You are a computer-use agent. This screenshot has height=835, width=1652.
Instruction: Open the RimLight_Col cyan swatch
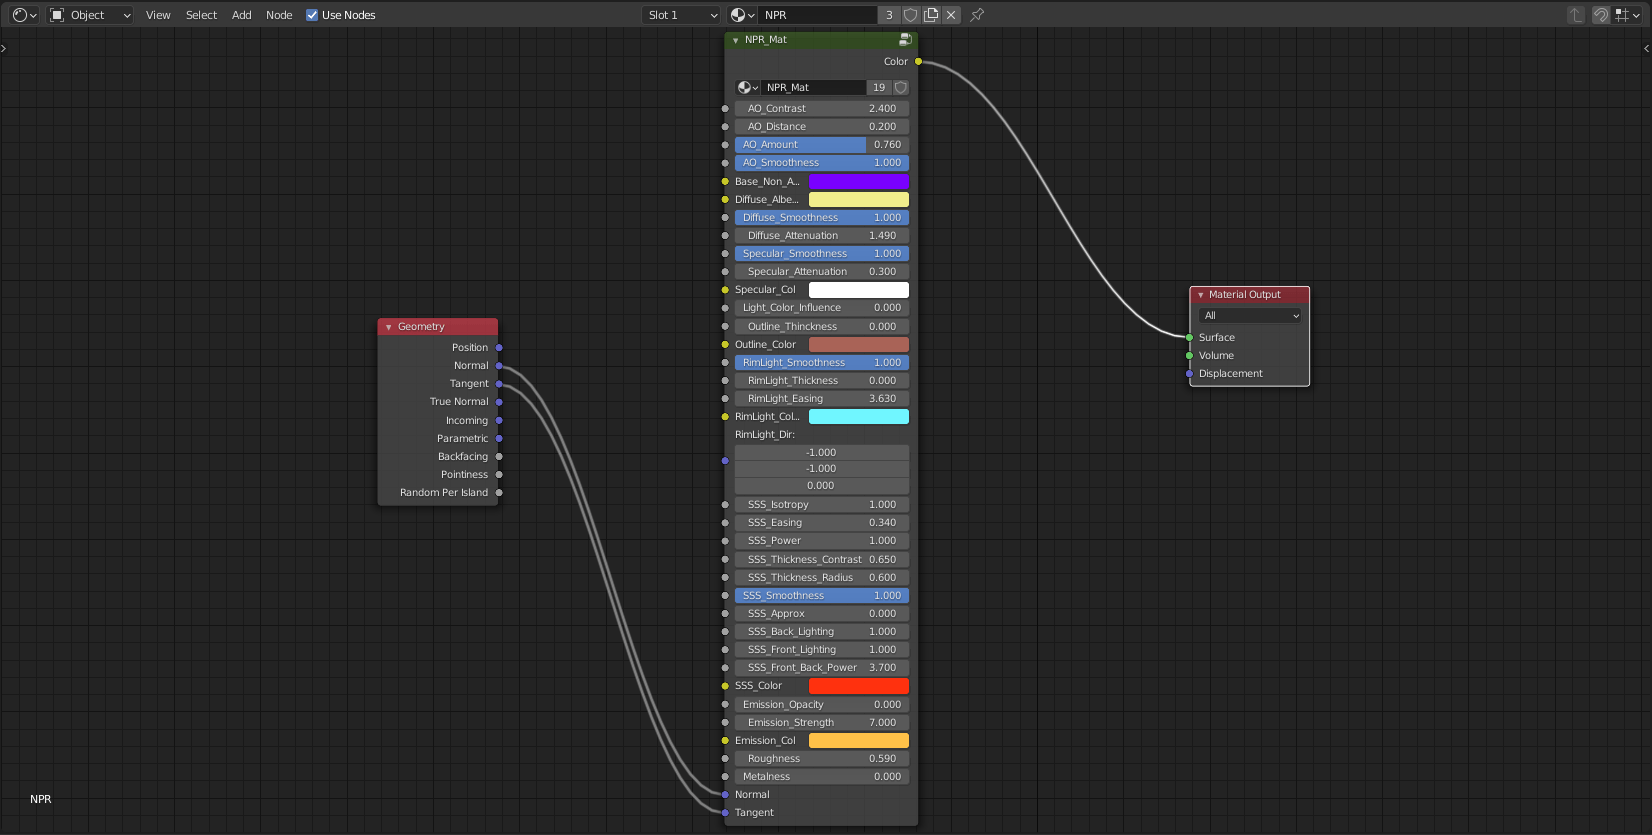[x=859, y=417]
